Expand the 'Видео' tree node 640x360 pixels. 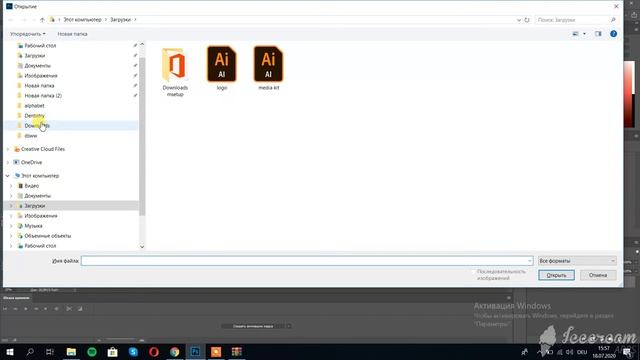point(11,186)
